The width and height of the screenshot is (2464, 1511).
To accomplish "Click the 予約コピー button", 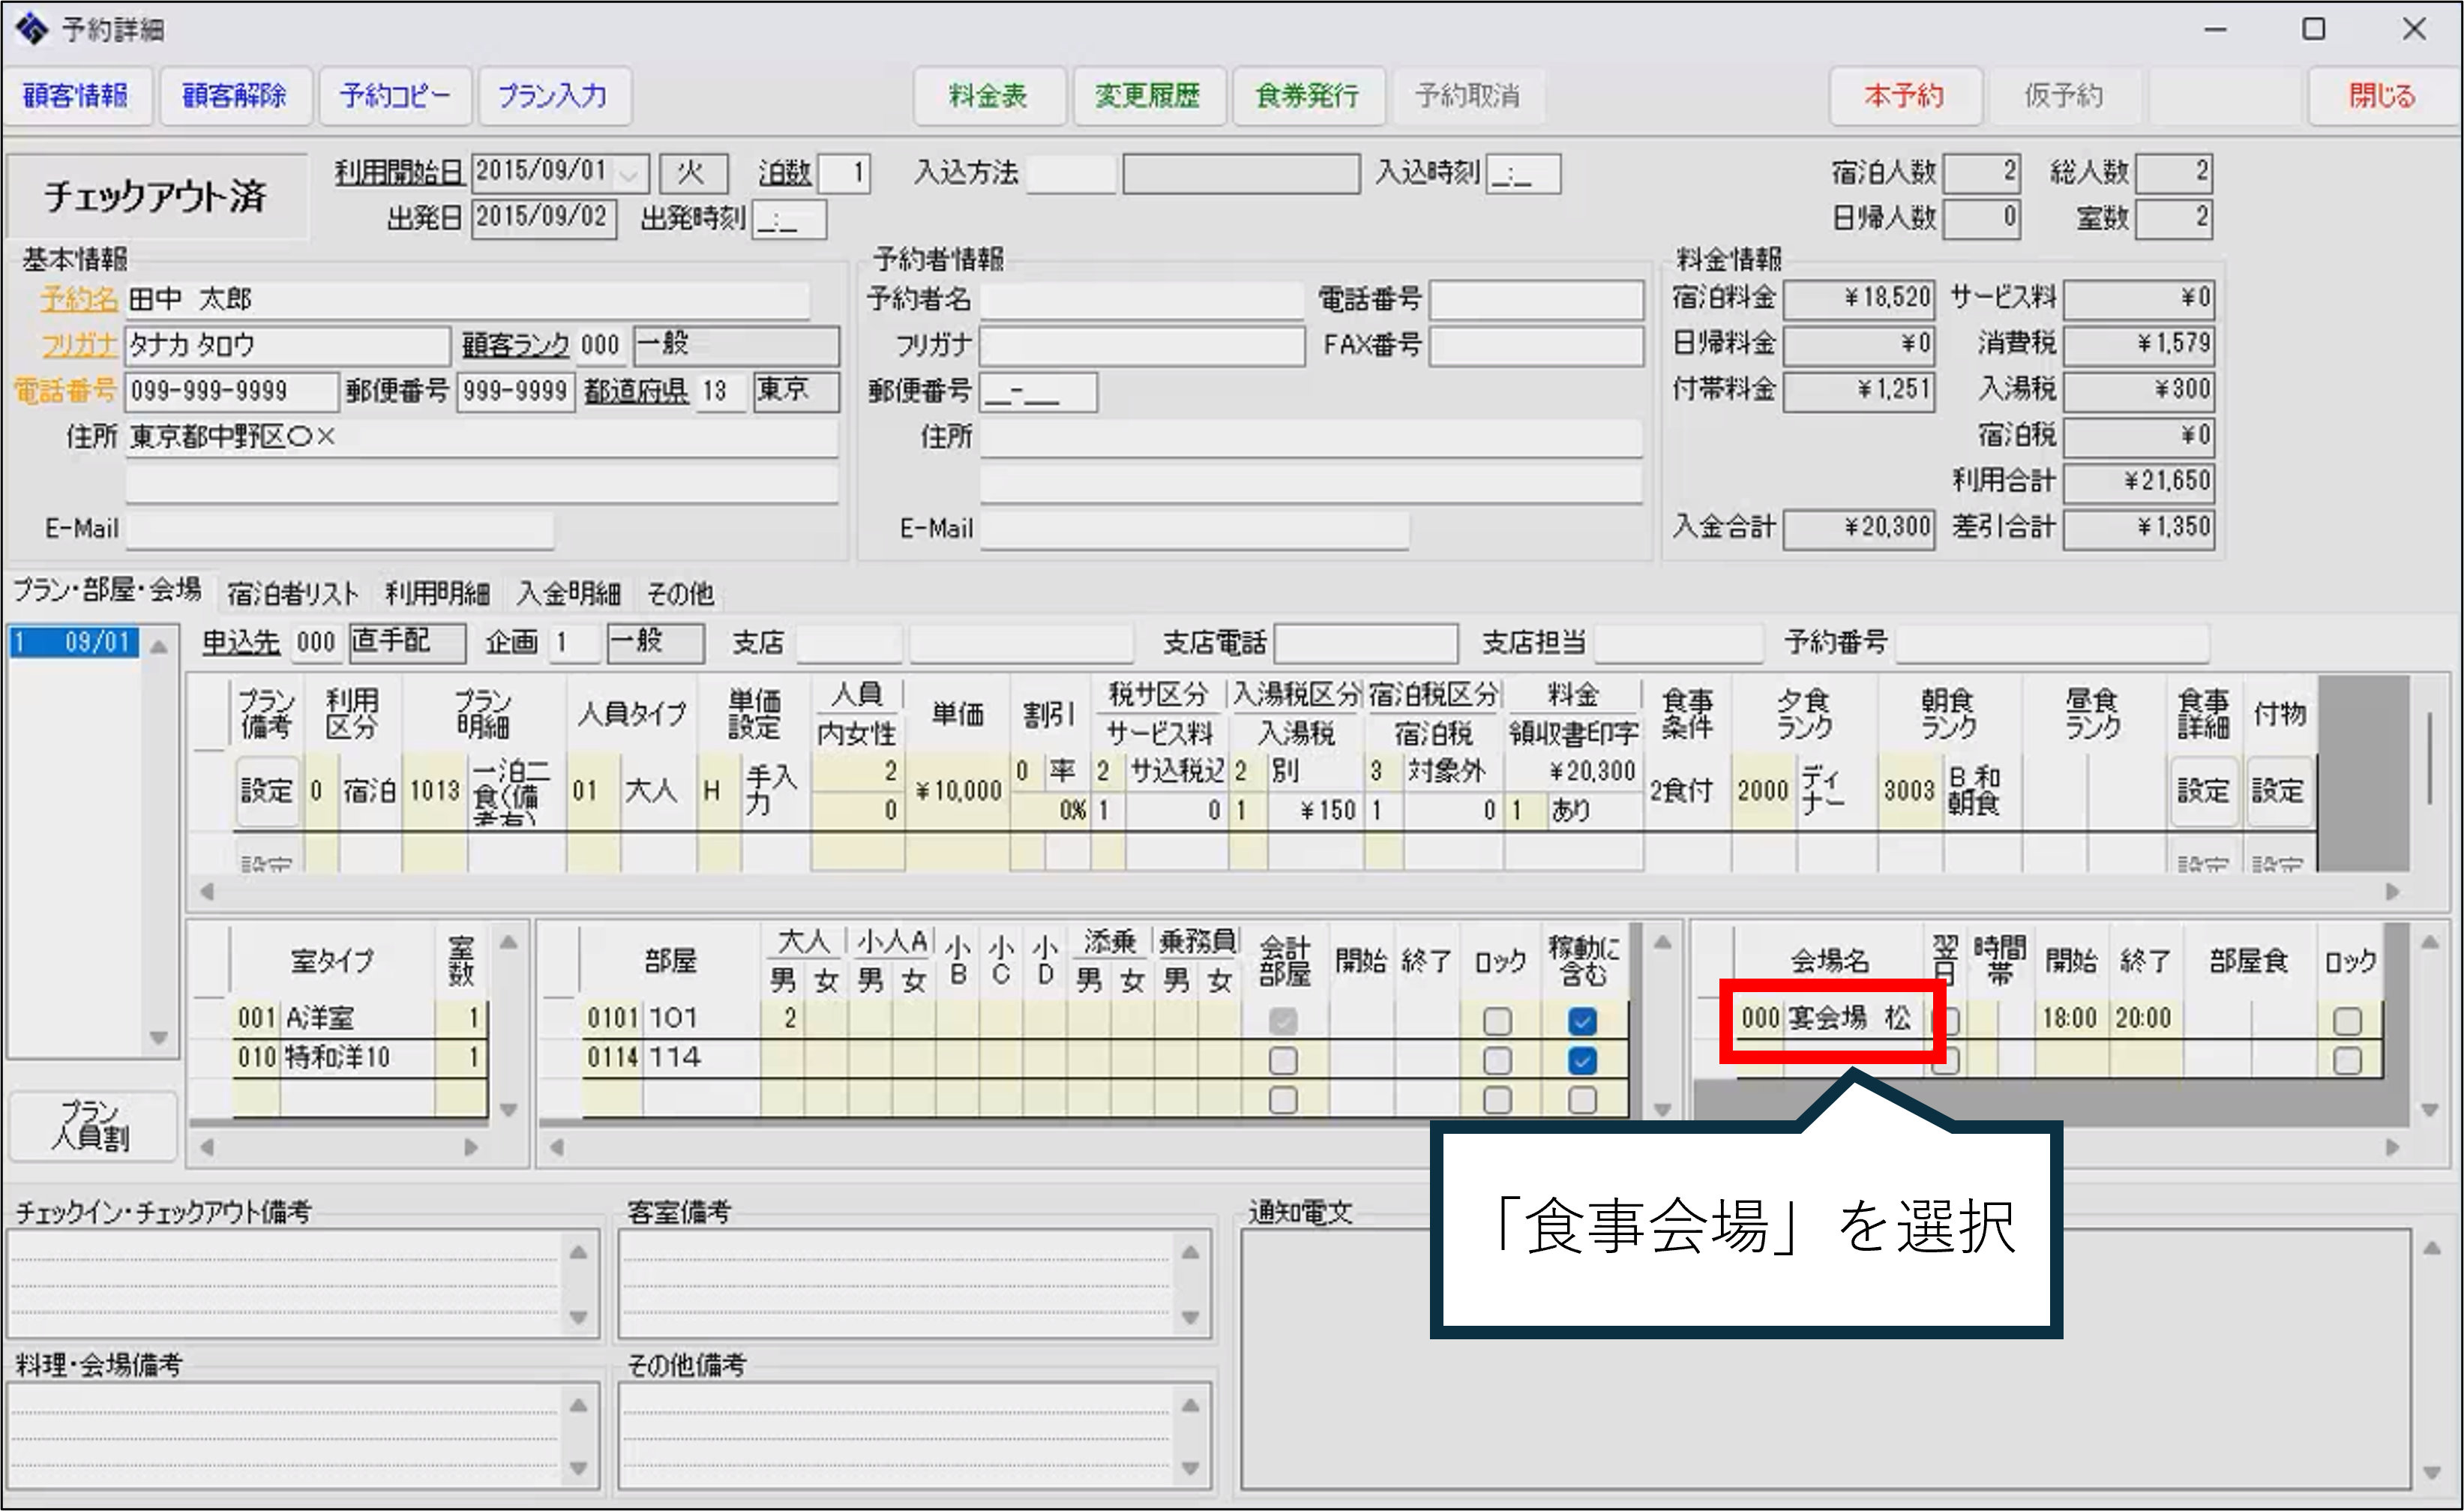I will [x=394, y=96].
